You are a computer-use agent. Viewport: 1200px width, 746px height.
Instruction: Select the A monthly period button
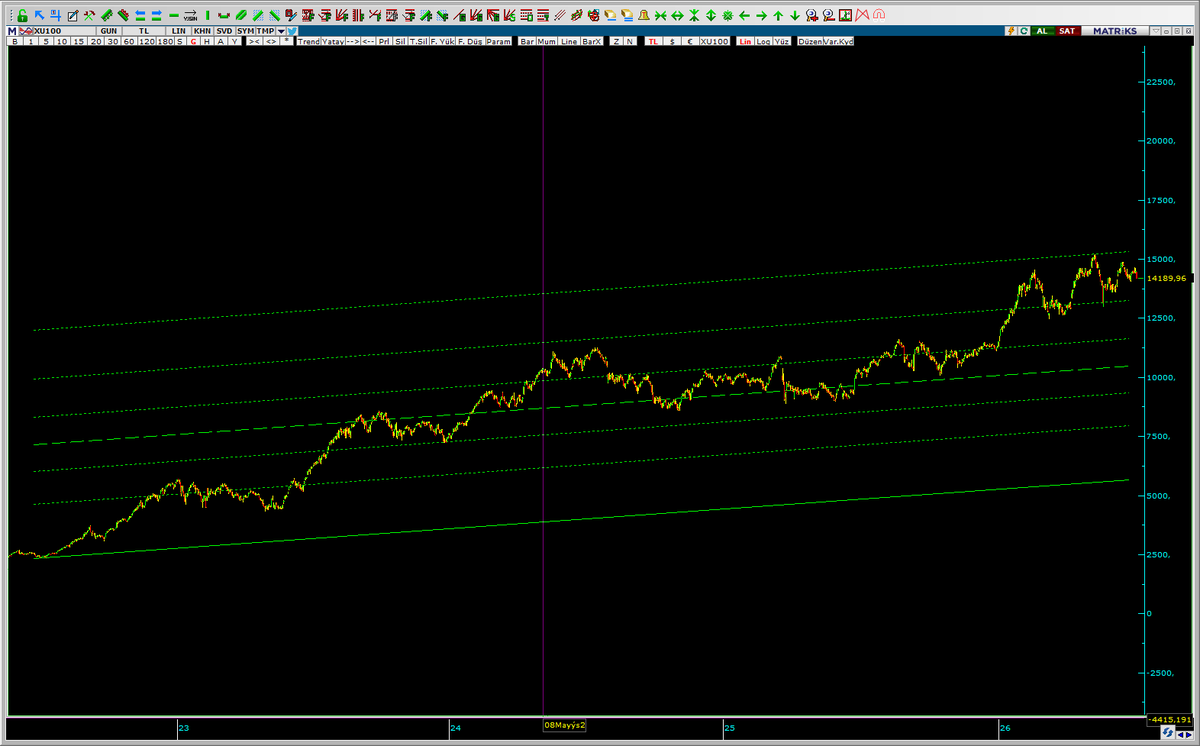[219, 42]
